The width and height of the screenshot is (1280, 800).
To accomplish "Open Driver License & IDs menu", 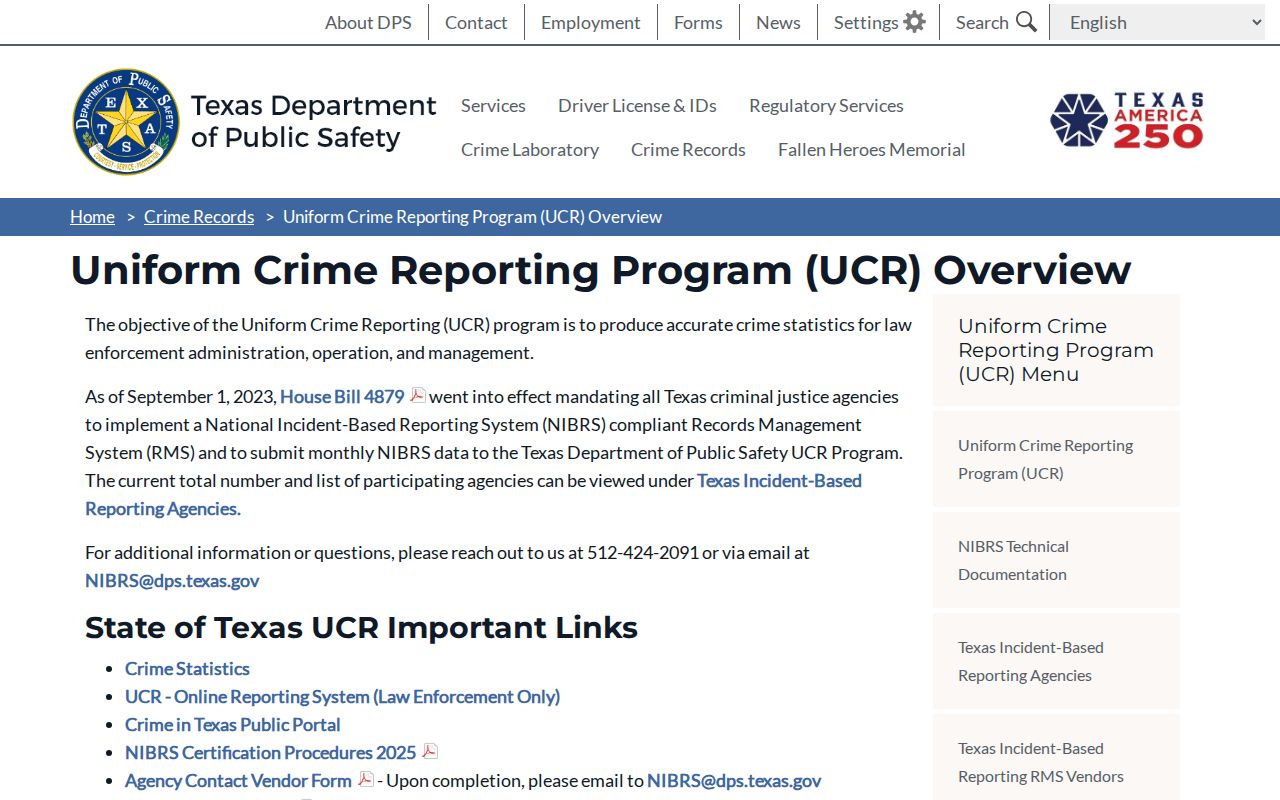I will tap(637, 105).
